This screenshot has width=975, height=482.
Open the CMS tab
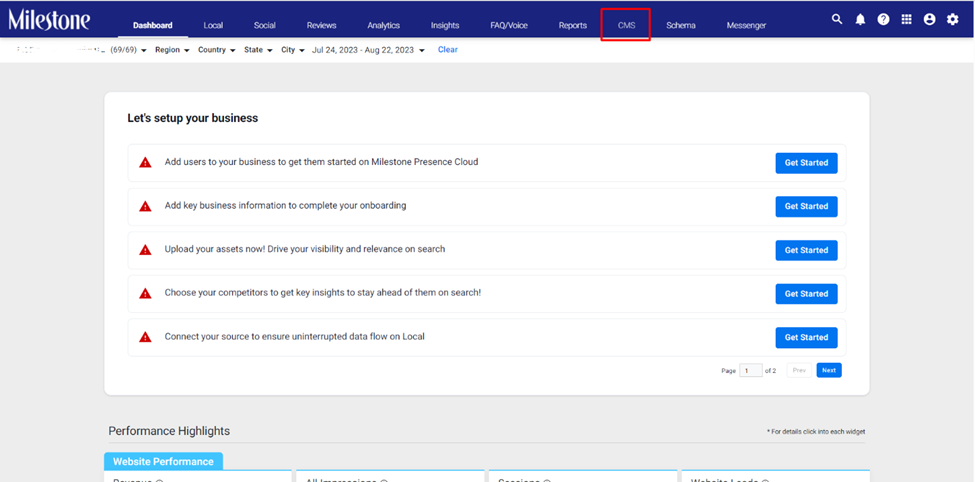click(626, 25)
